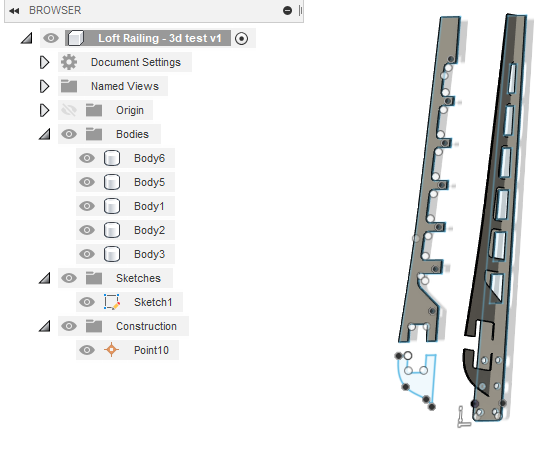Select Body5 in the browser tree
540x452 pixels.
tap(149, 182)
